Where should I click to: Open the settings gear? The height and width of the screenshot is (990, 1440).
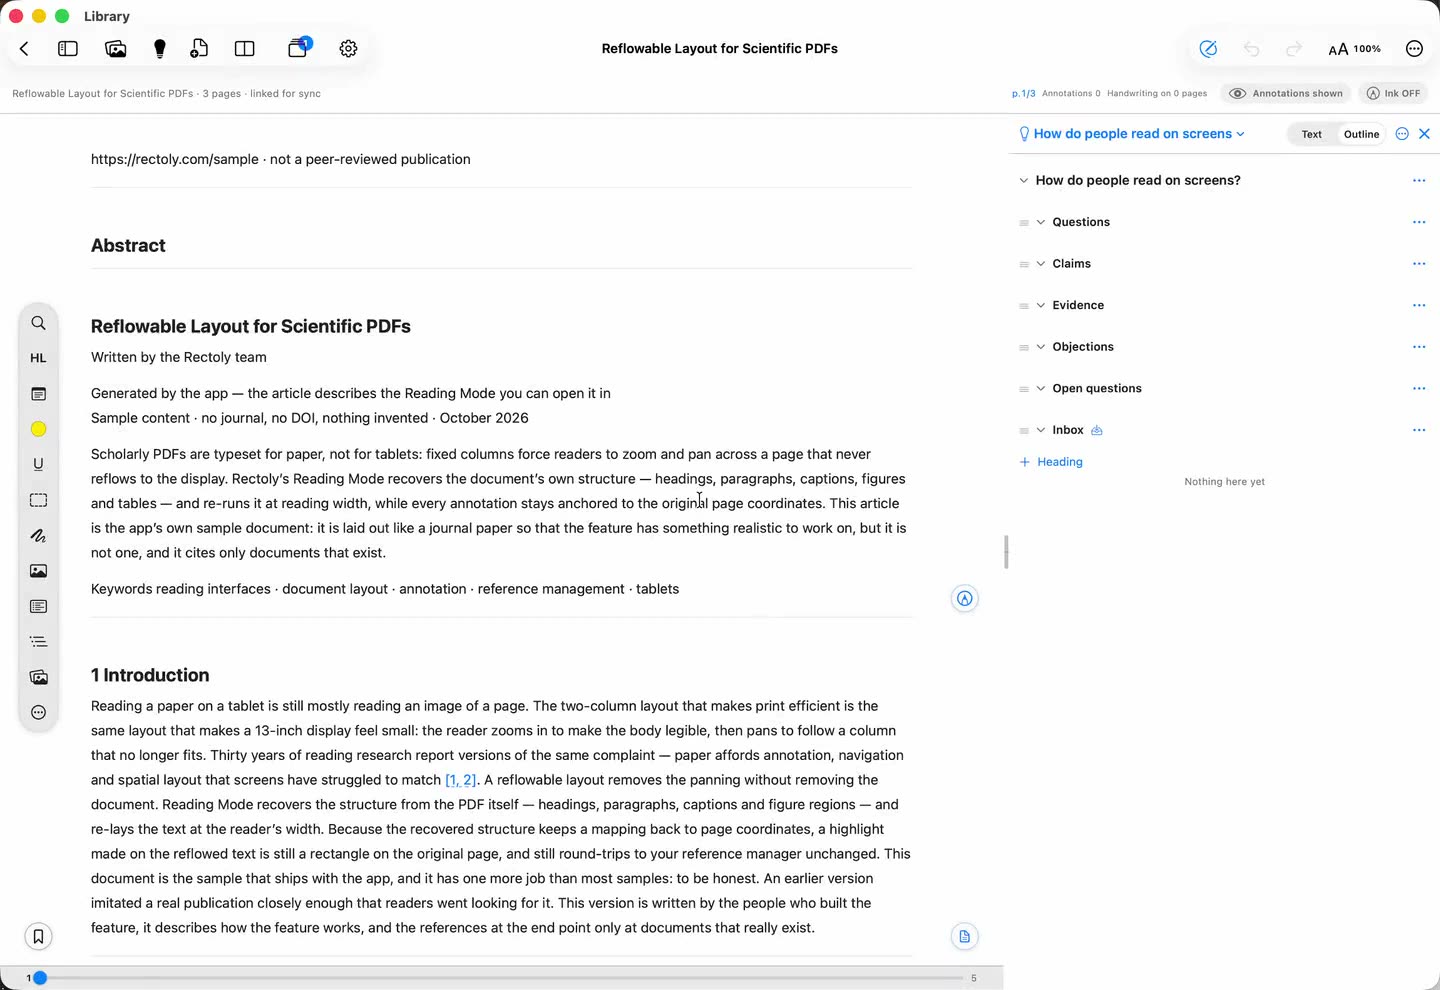(348, 48)
